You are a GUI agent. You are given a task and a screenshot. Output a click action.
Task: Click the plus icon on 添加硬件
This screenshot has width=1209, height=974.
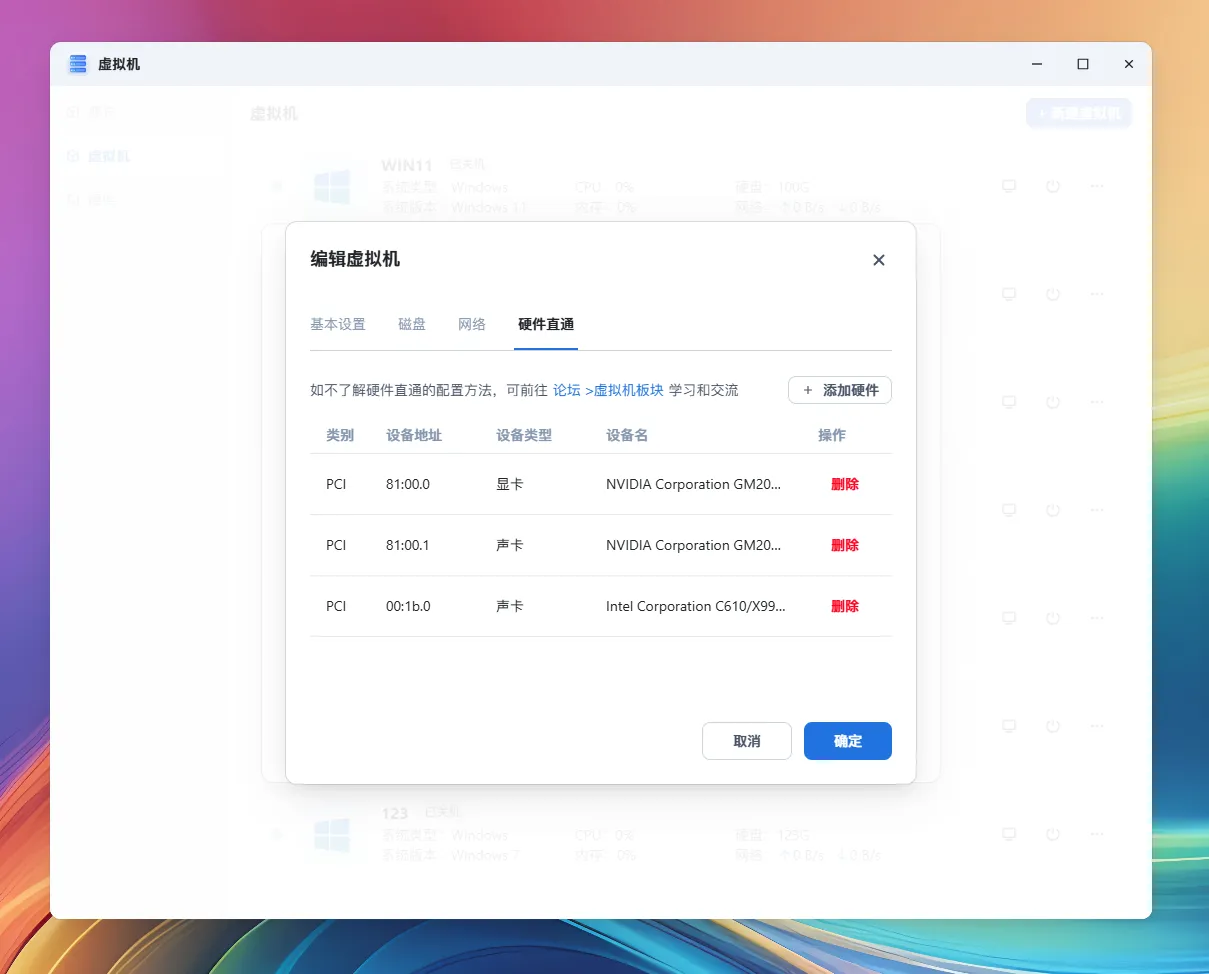coord(808,390)
